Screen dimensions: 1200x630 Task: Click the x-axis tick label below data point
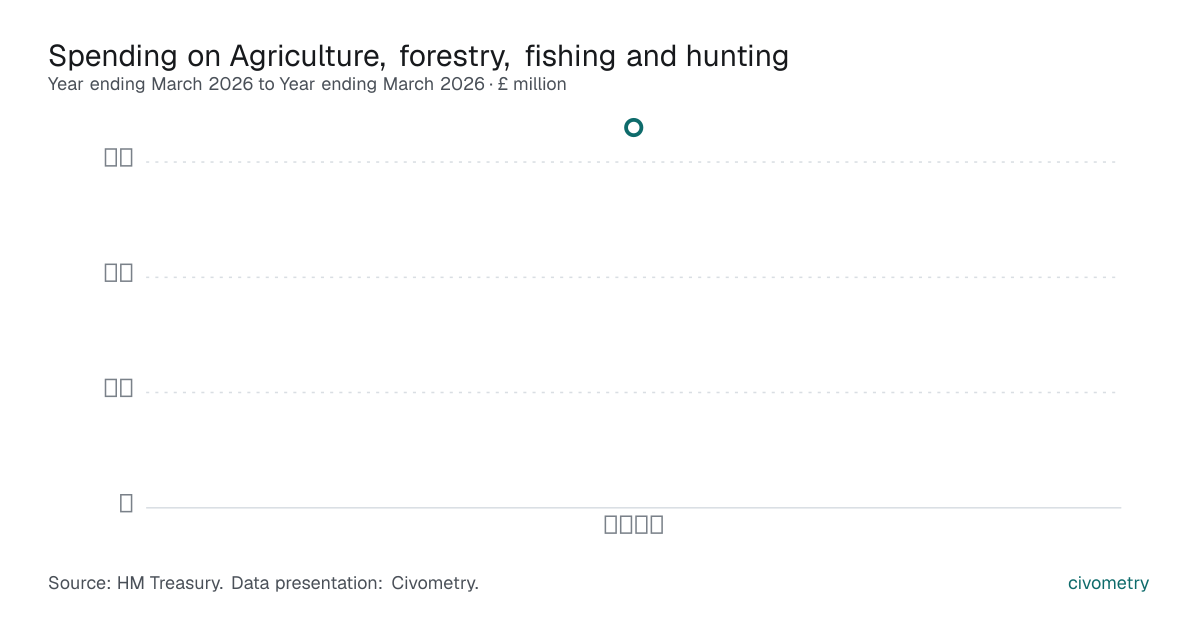pyautogui.click(x=634, y=524)
